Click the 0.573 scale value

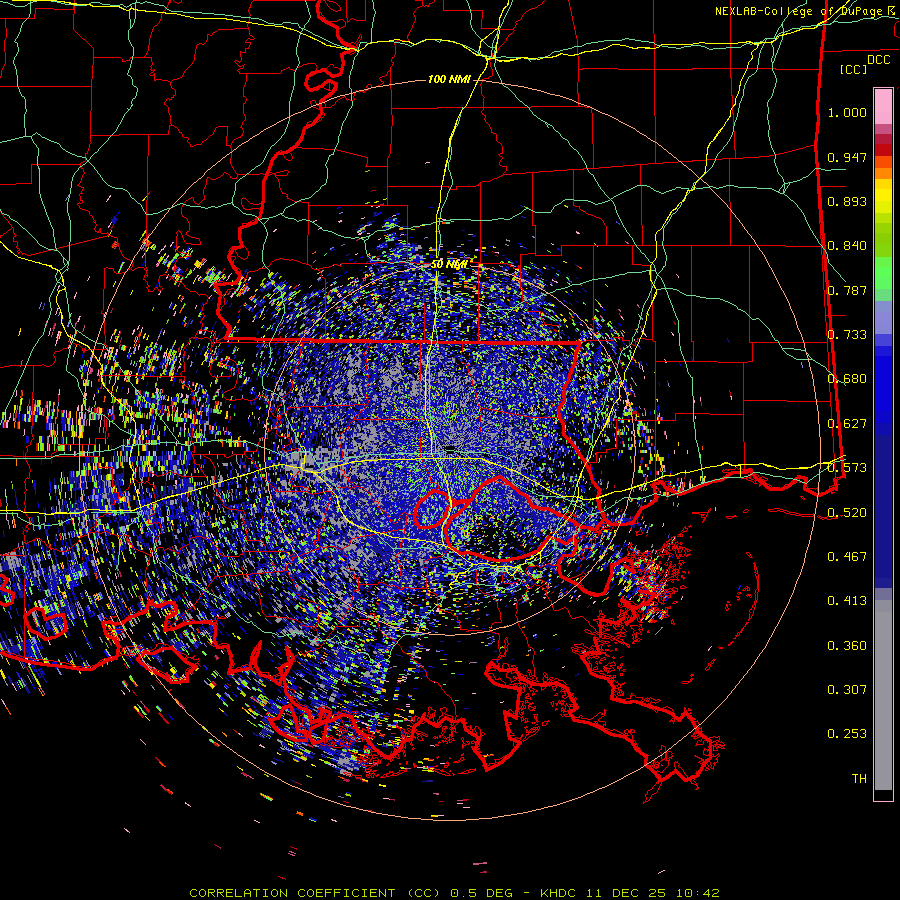(847, 468)
